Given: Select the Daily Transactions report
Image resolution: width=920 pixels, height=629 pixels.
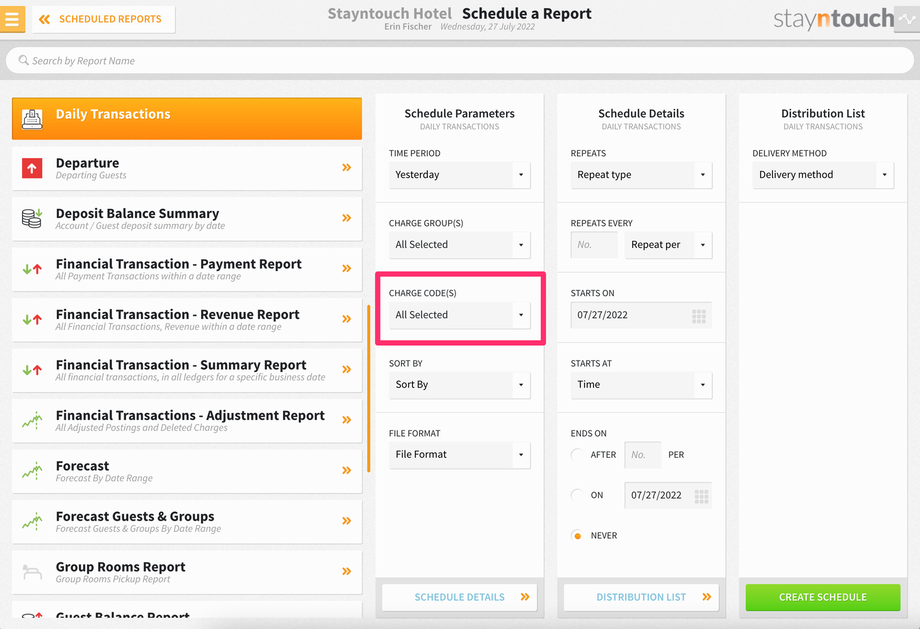Looking at the screenshot, I should 187,119.
